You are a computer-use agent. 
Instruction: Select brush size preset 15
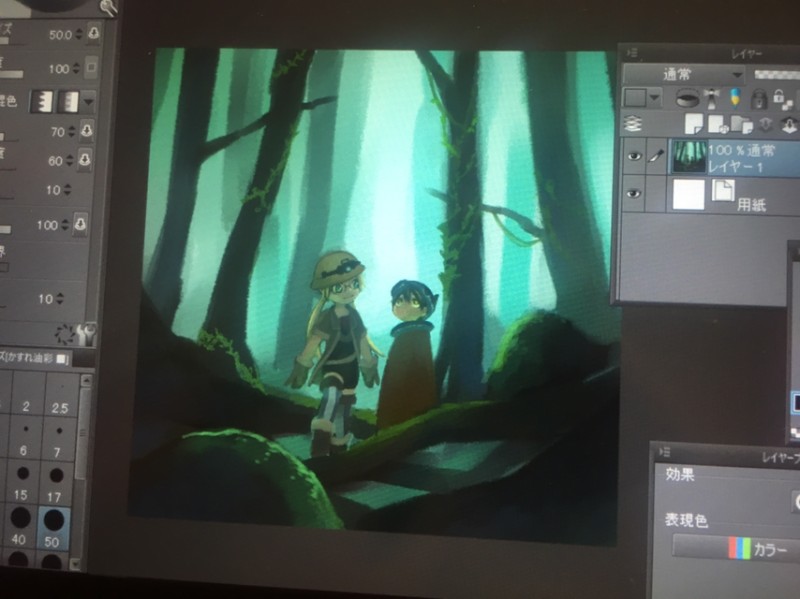tap(21, 483)
